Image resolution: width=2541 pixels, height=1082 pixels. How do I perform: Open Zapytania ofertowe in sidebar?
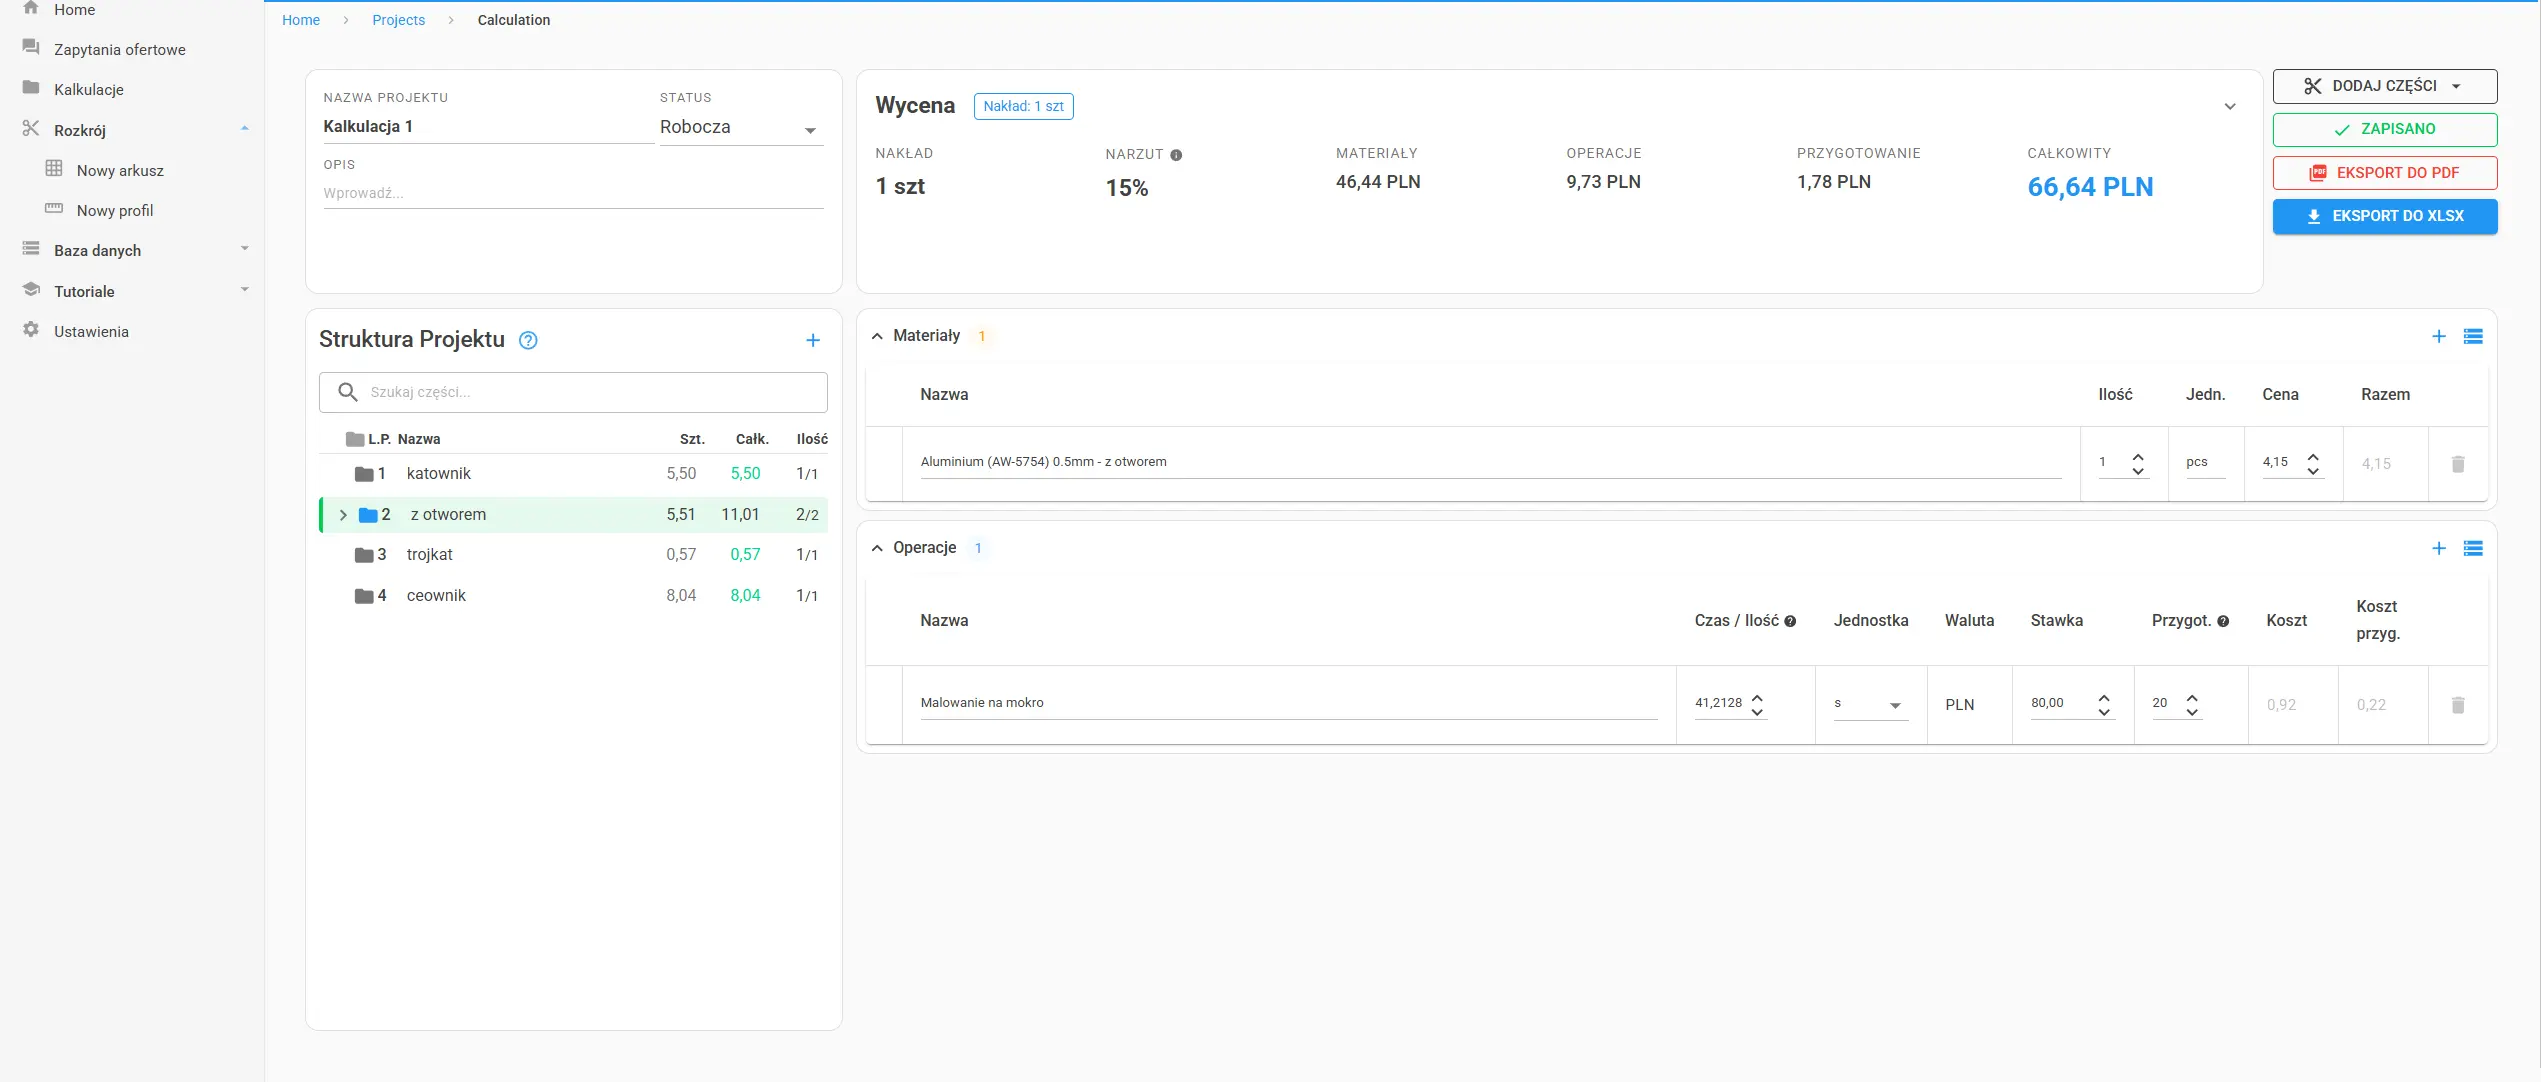[x=119, y=50]
